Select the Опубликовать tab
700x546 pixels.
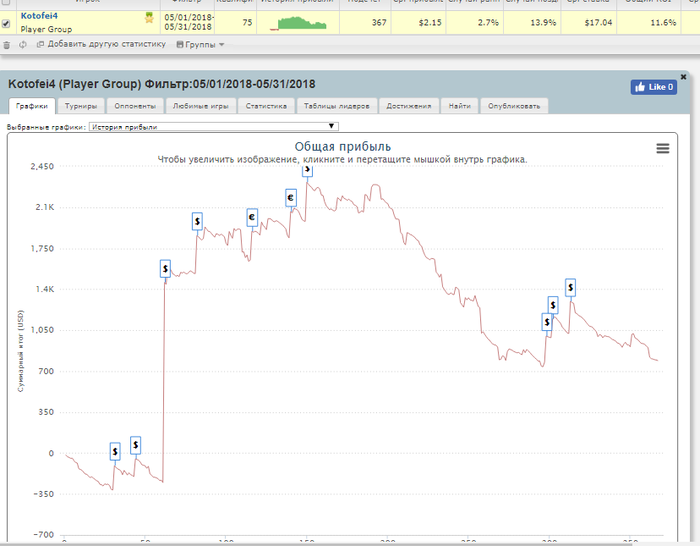click(514, 106)
